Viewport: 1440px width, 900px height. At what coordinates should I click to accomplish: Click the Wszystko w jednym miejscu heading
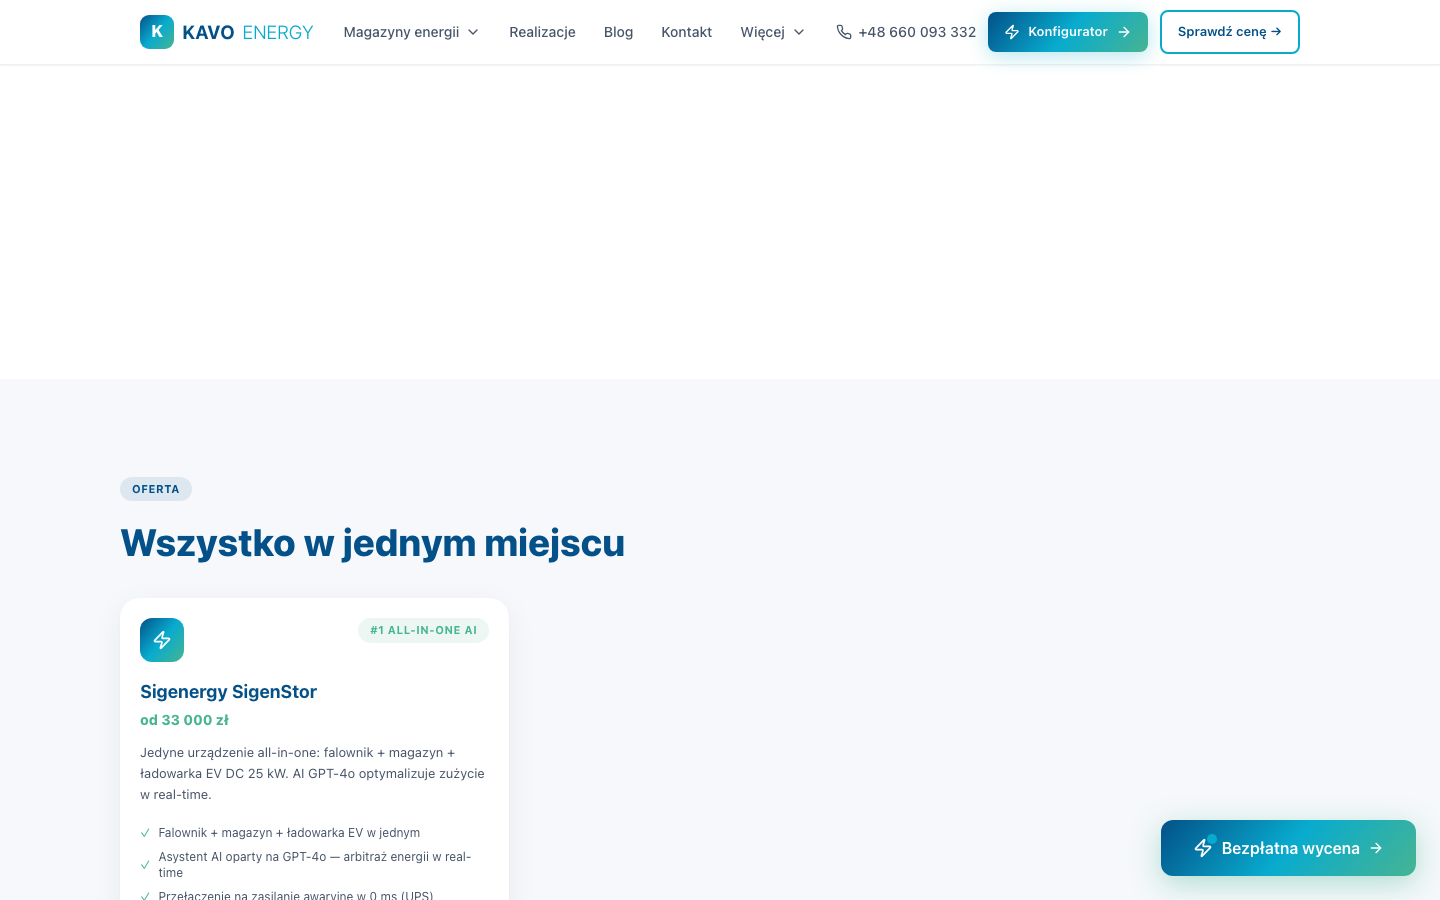click(372, 543)
